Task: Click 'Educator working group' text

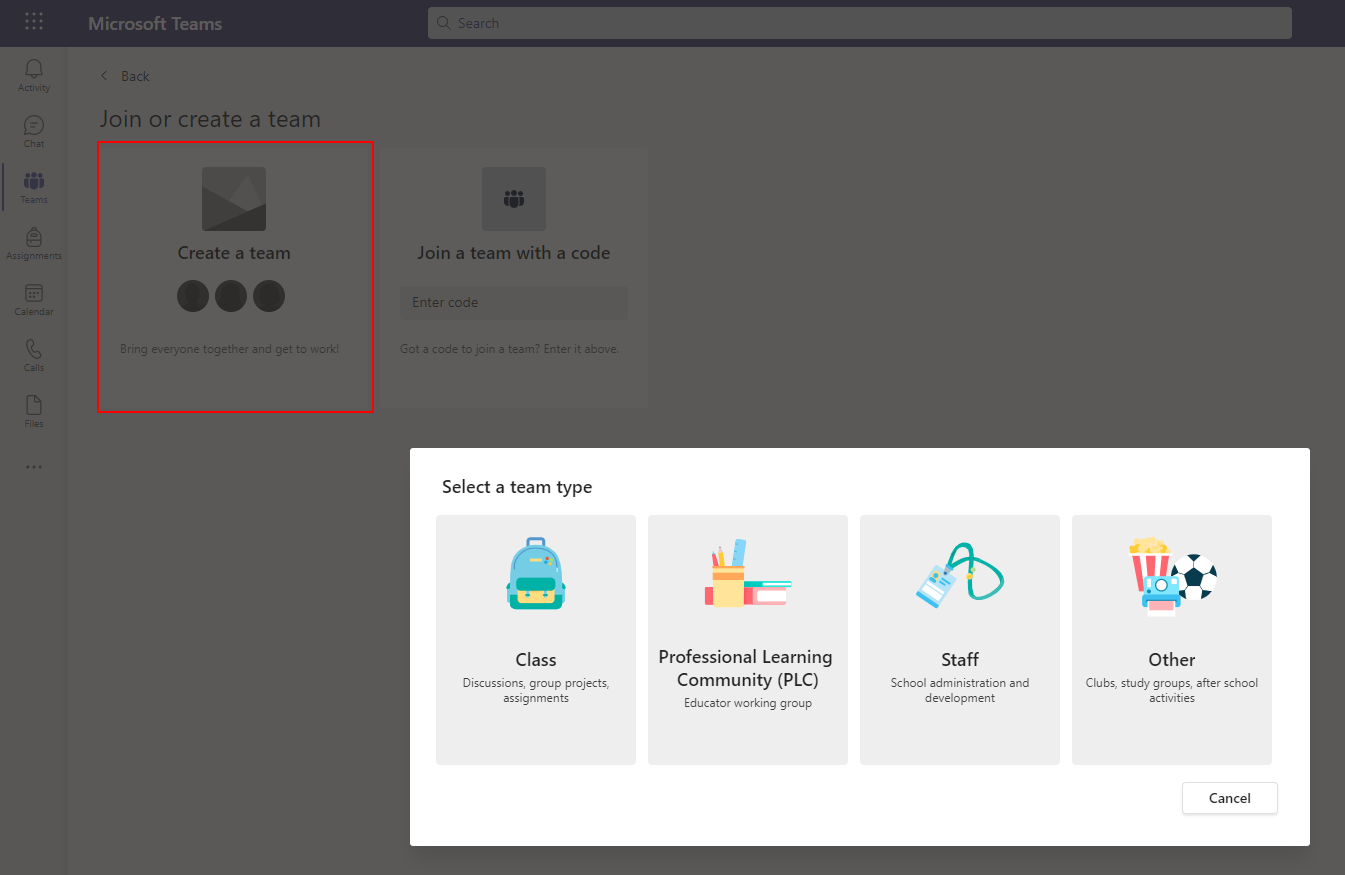Action: 748,703
